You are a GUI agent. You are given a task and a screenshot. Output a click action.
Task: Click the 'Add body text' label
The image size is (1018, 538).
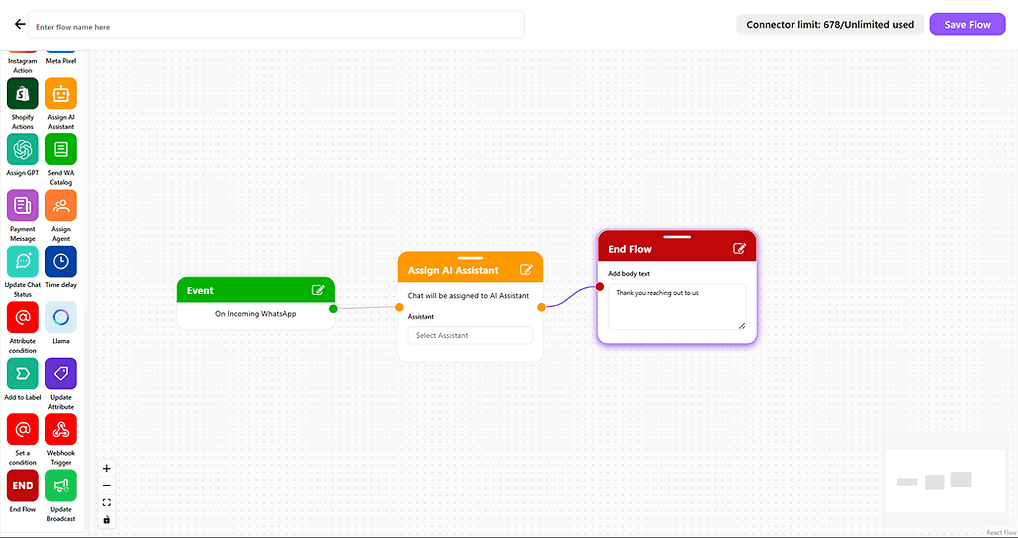click(x=629, y=273)
